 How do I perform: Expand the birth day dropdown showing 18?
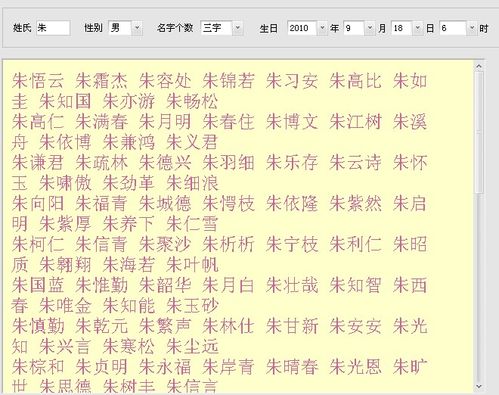click(418, 28)
